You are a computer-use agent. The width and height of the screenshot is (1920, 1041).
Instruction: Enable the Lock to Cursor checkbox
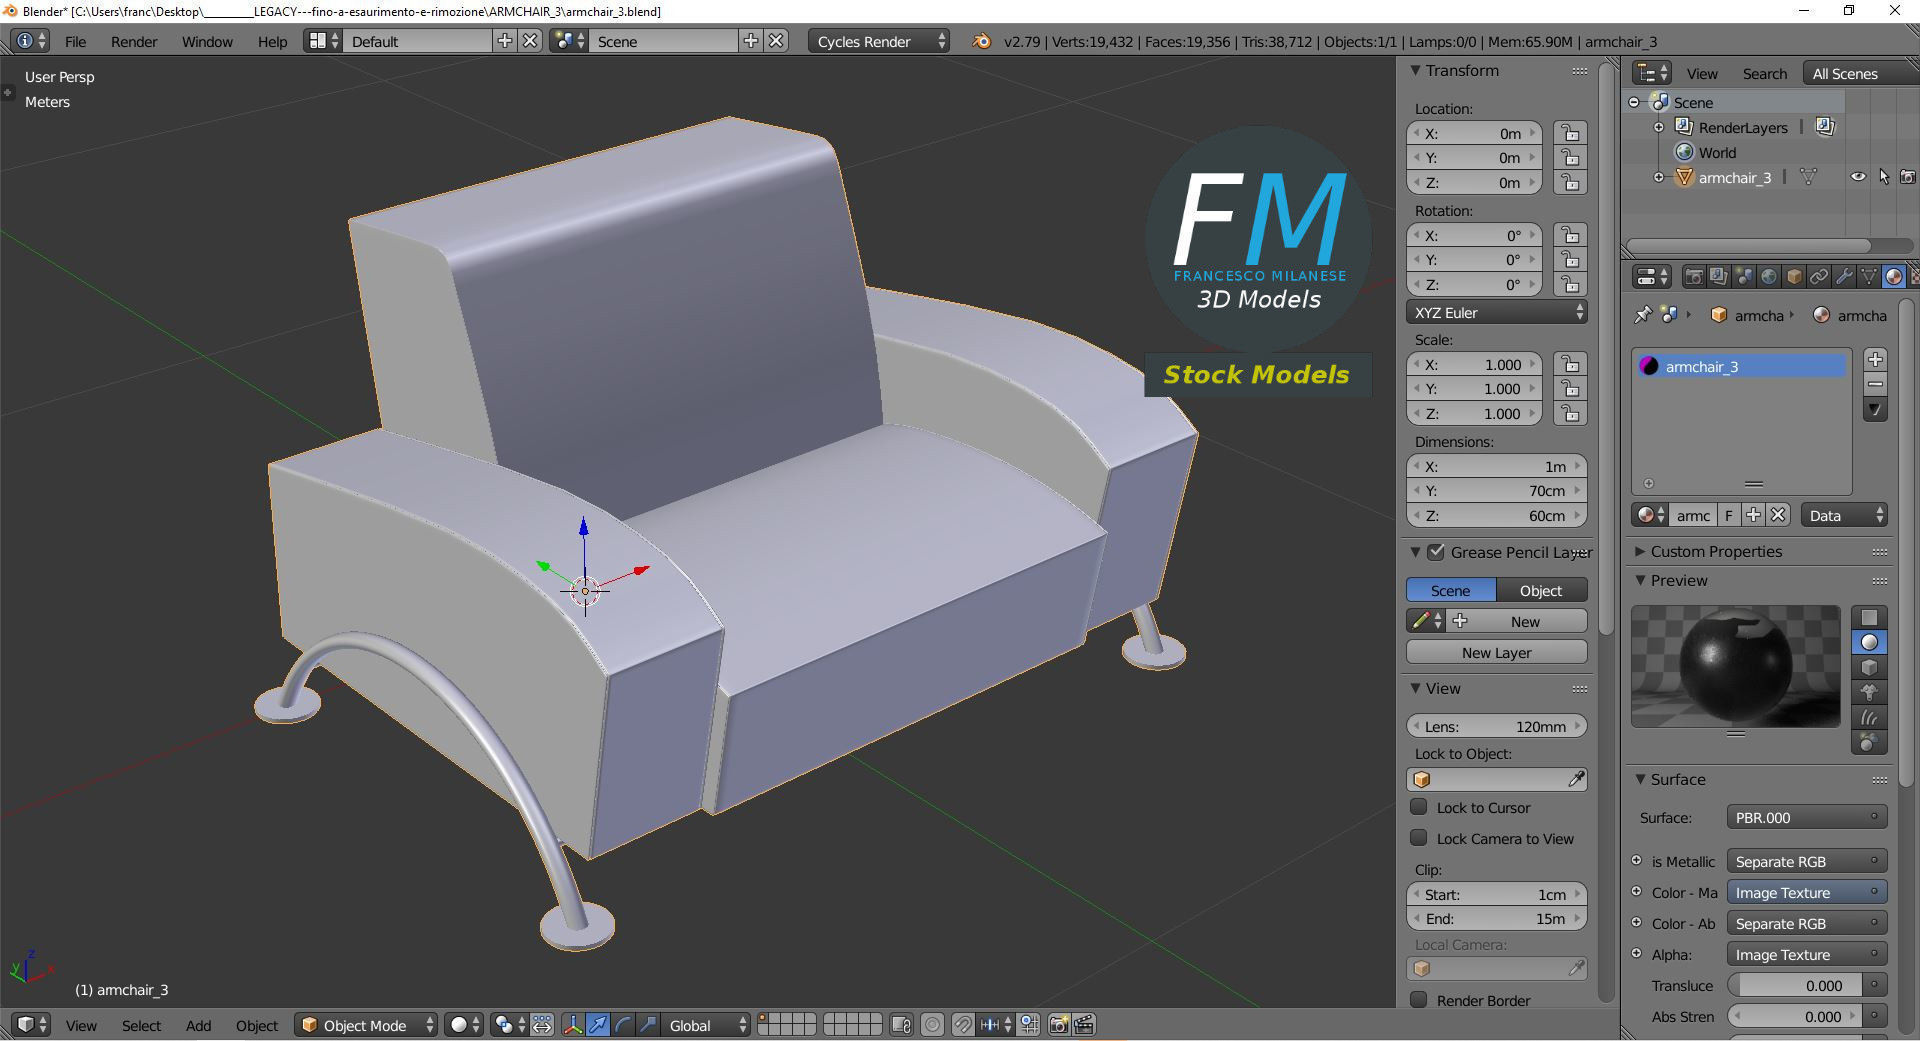(x=1418, y=807)
